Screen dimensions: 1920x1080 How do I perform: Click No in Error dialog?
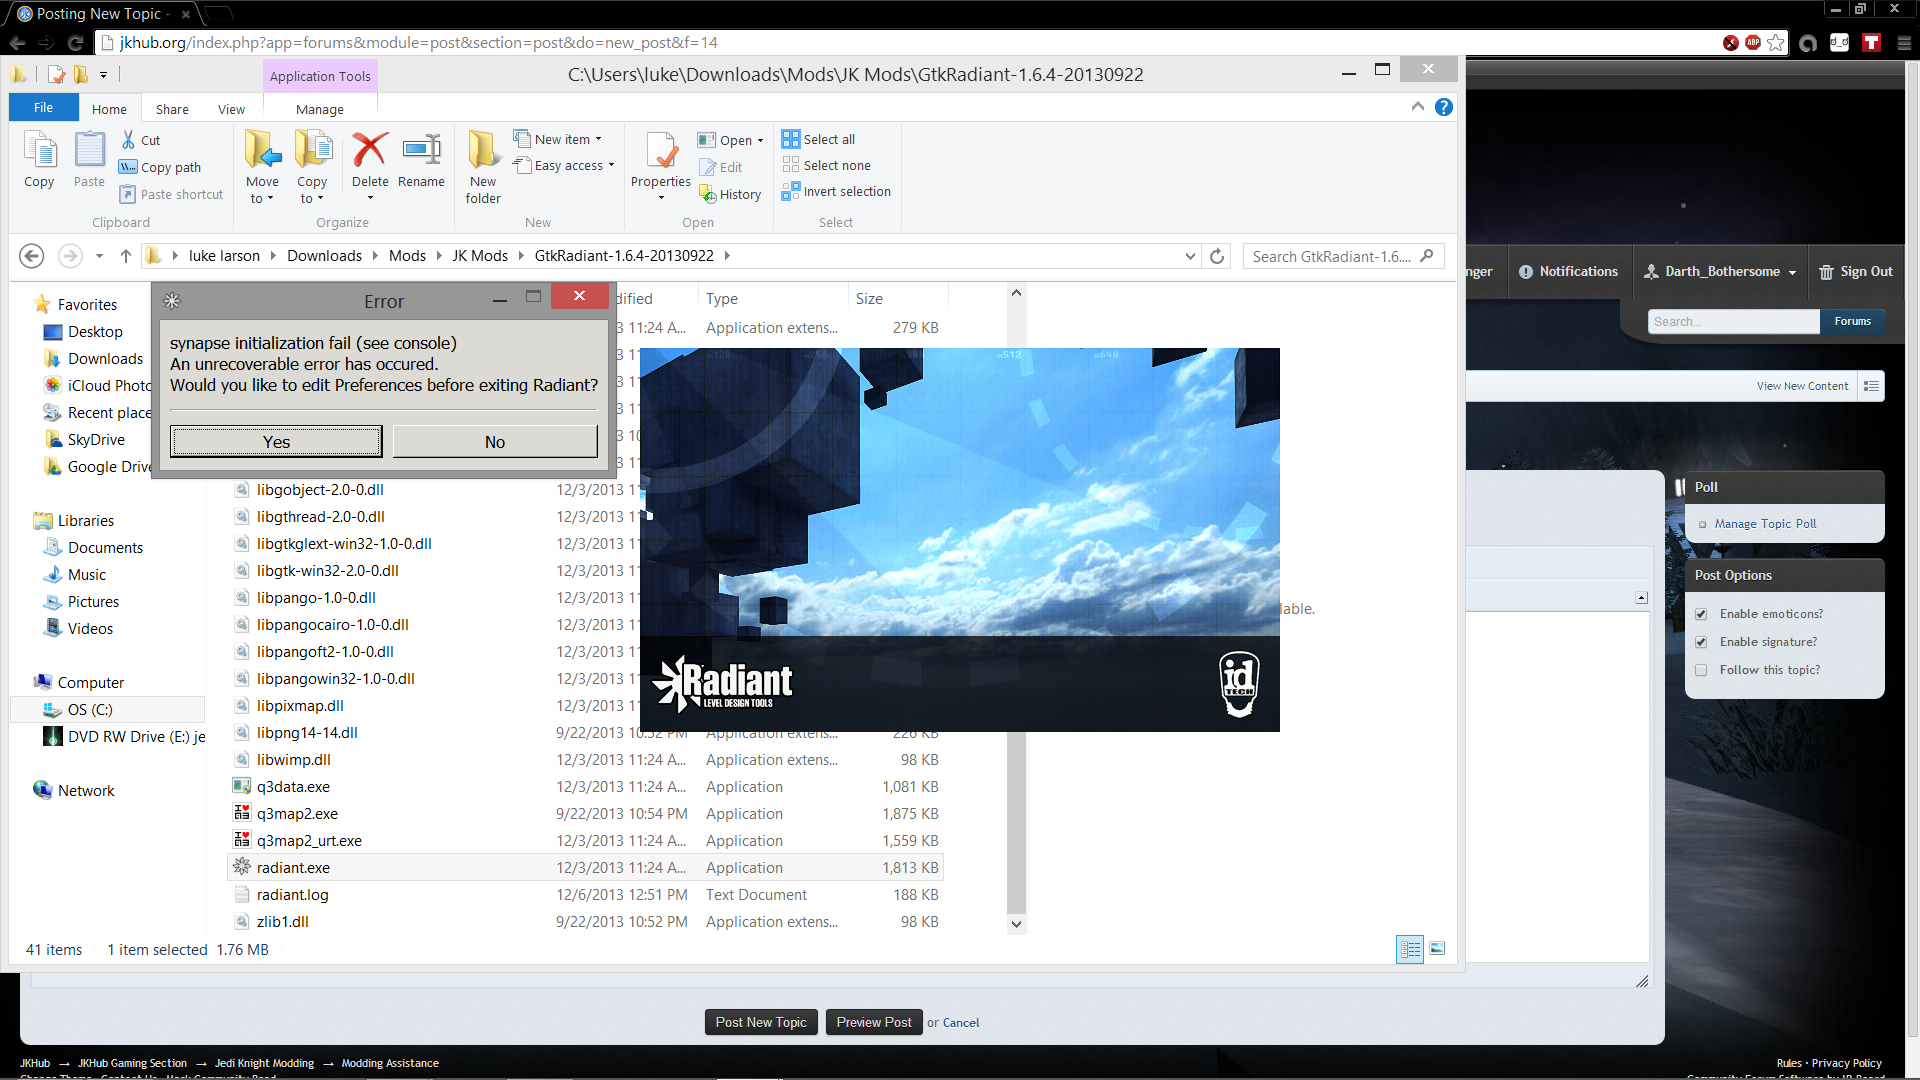pos(495,442)
